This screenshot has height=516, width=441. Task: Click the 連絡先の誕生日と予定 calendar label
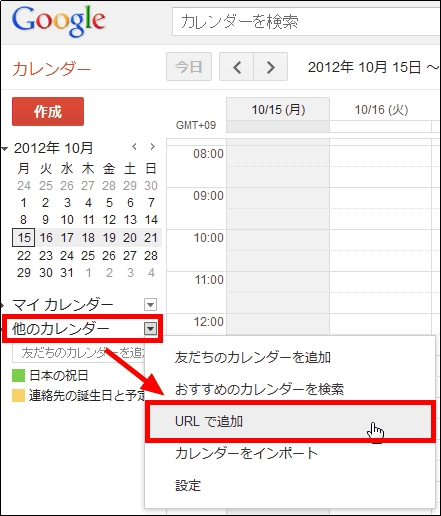coord(87,396)
